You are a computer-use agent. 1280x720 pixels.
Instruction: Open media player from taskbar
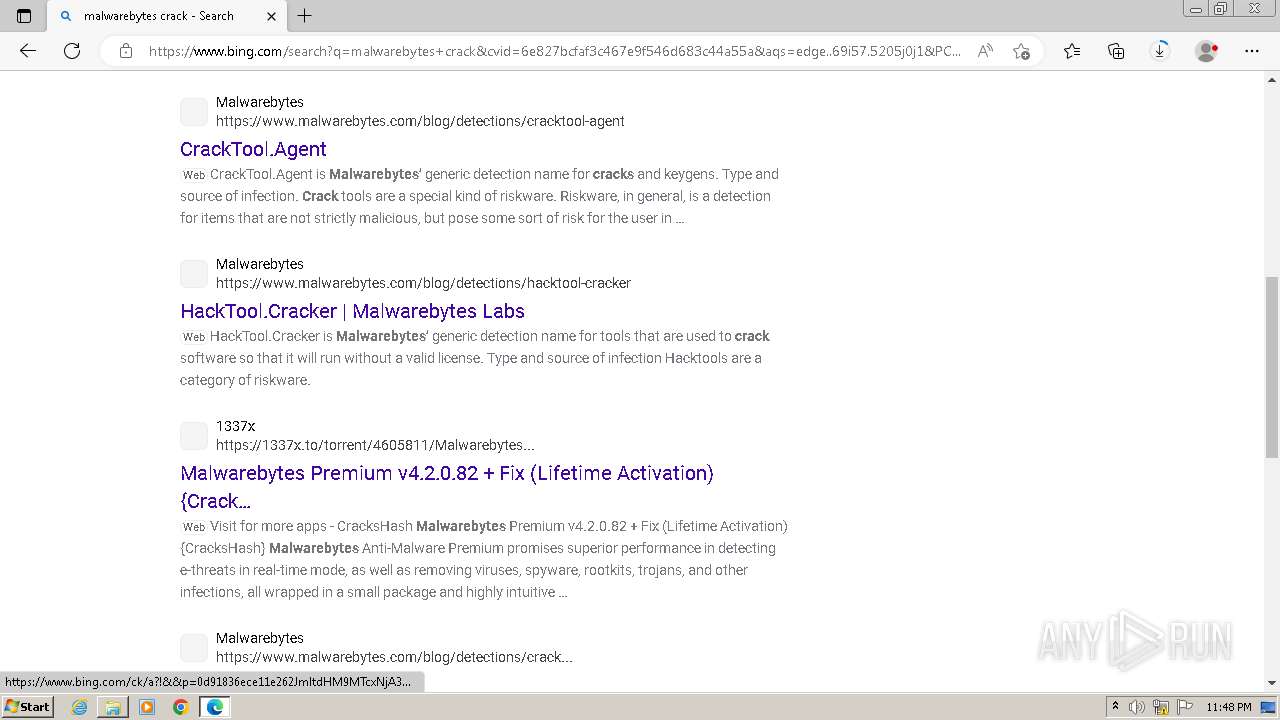(147, 707)
